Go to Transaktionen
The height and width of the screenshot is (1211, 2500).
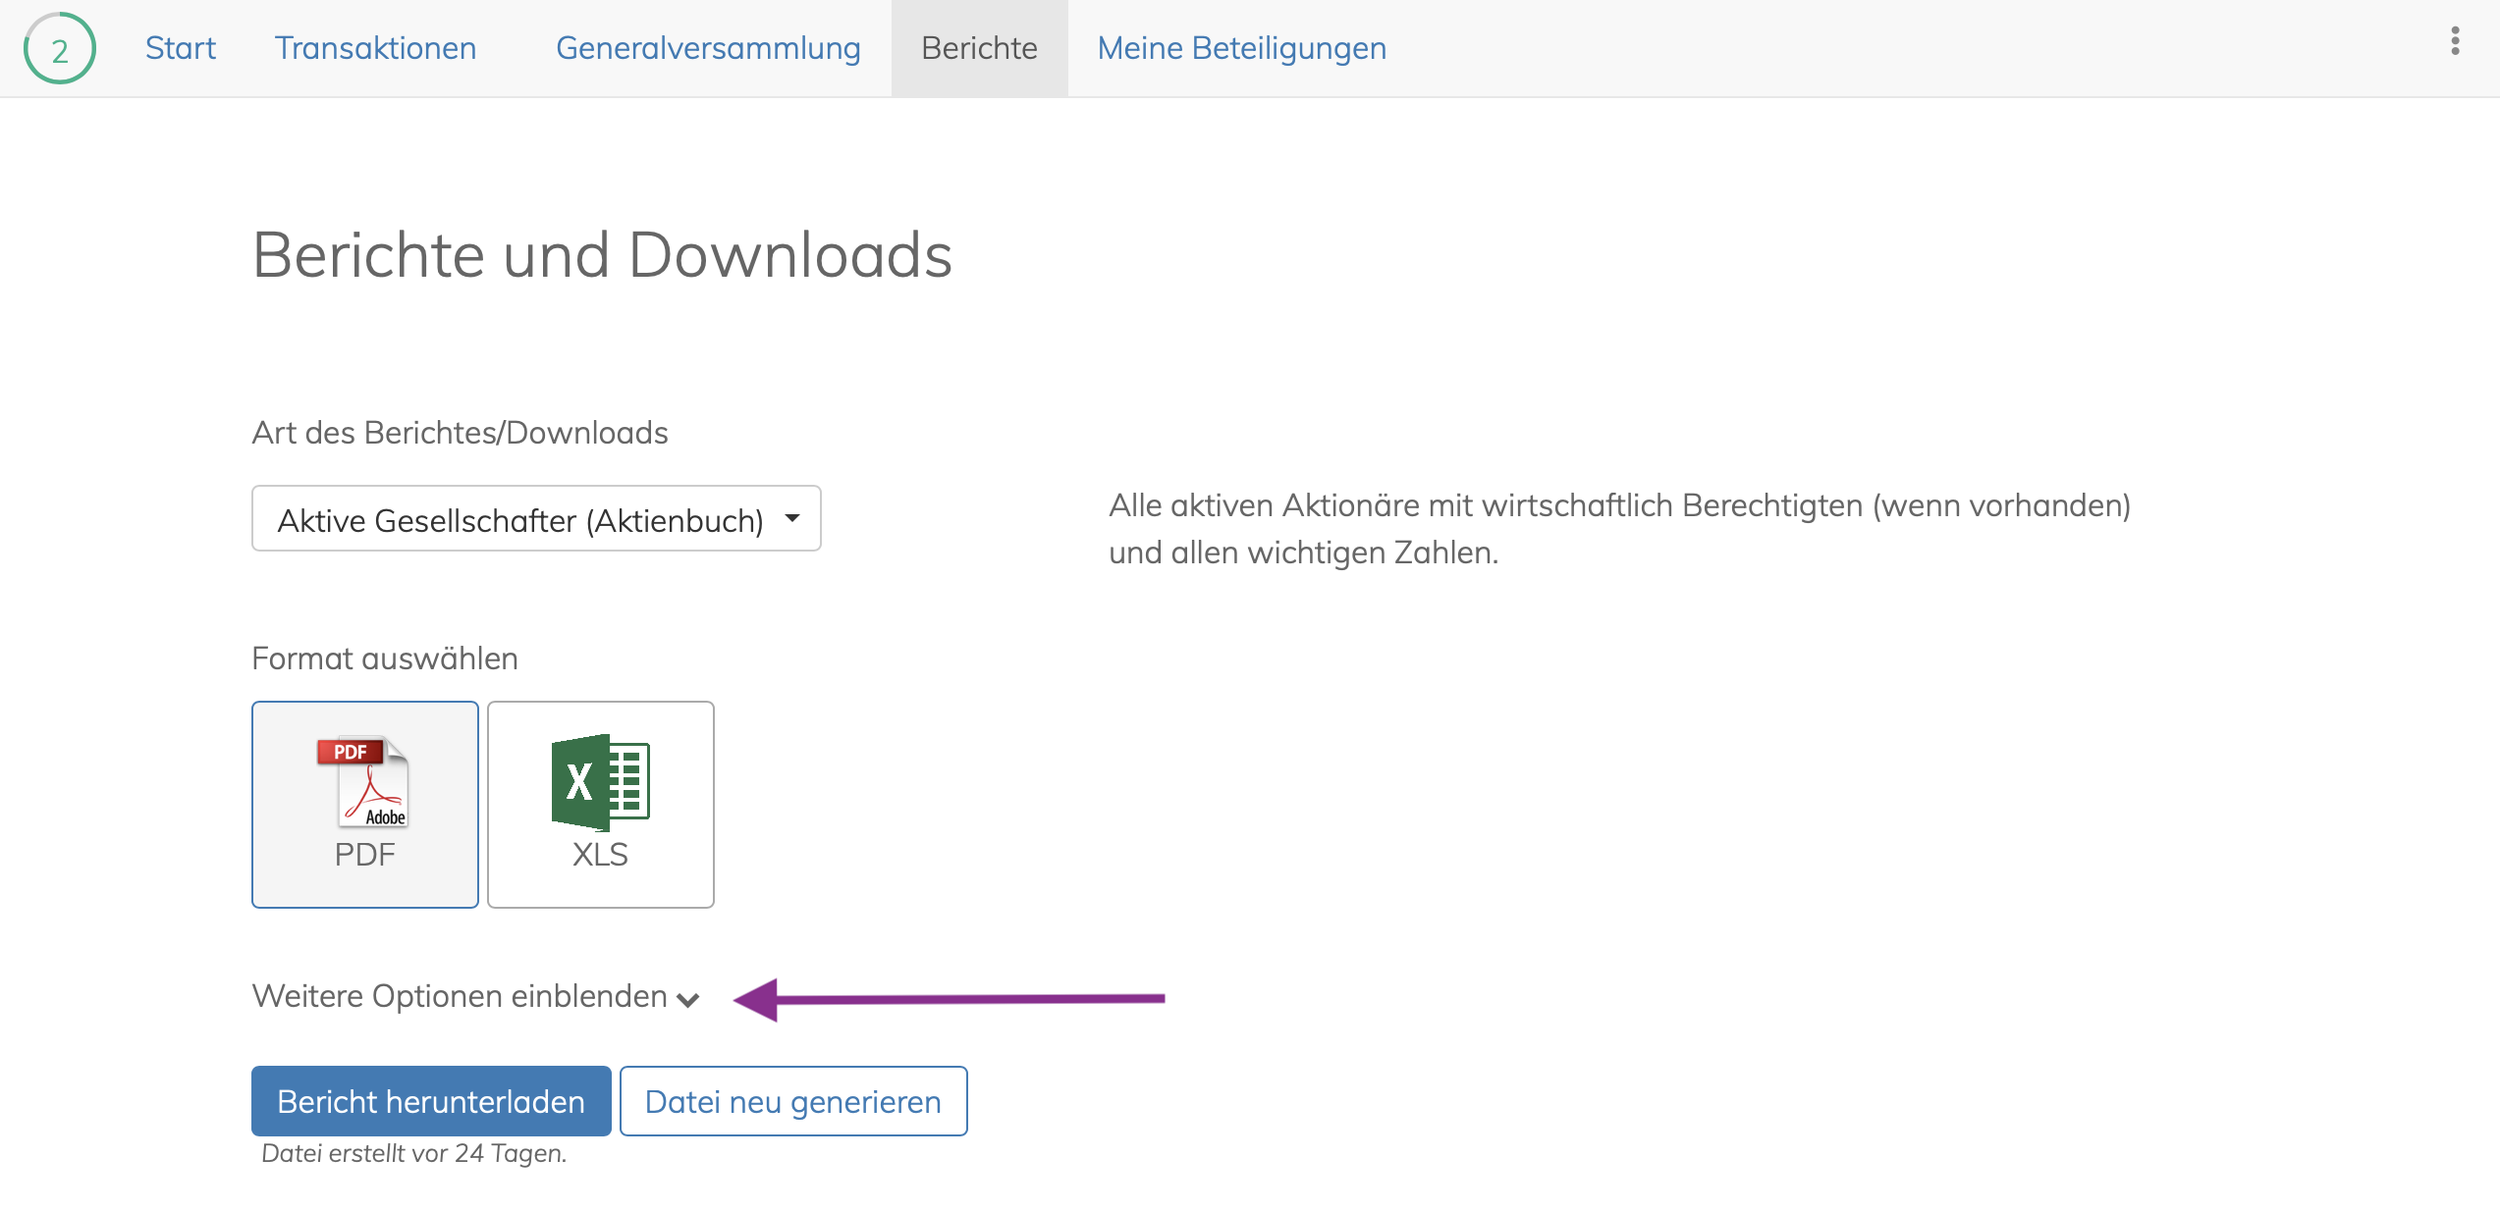376,48
